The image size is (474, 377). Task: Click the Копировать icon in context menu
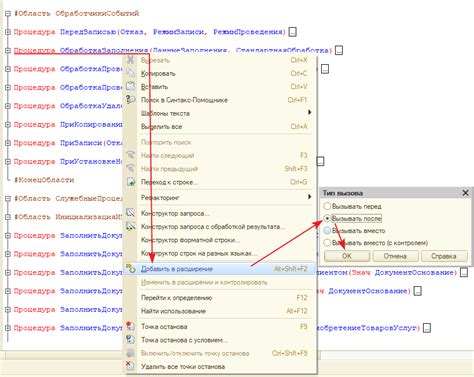(131, 73)
